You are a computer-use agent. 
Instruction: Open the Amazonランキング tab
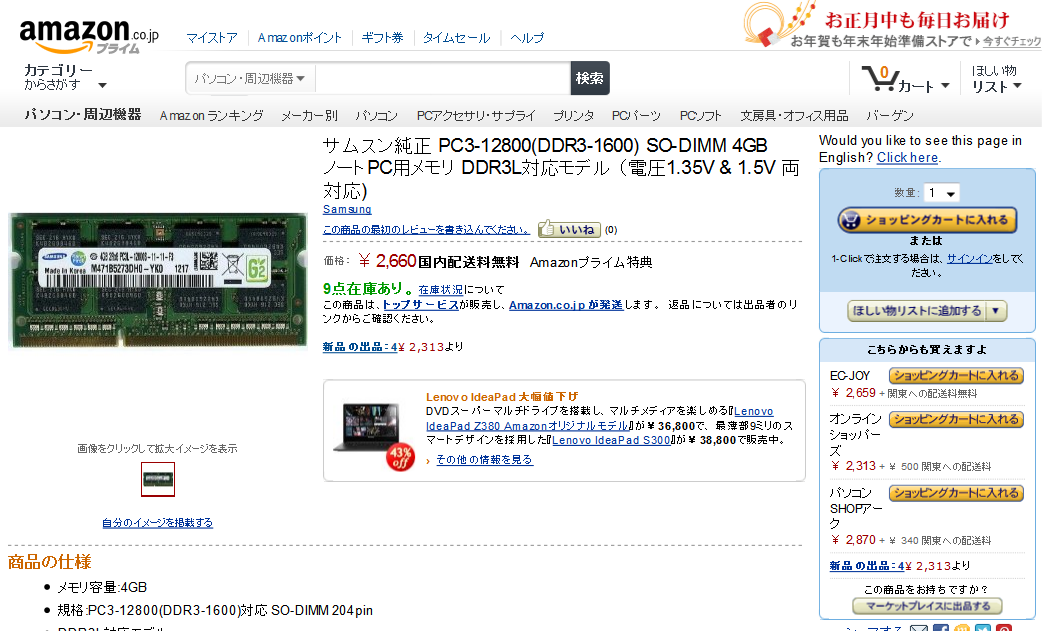tap(211, 116)
